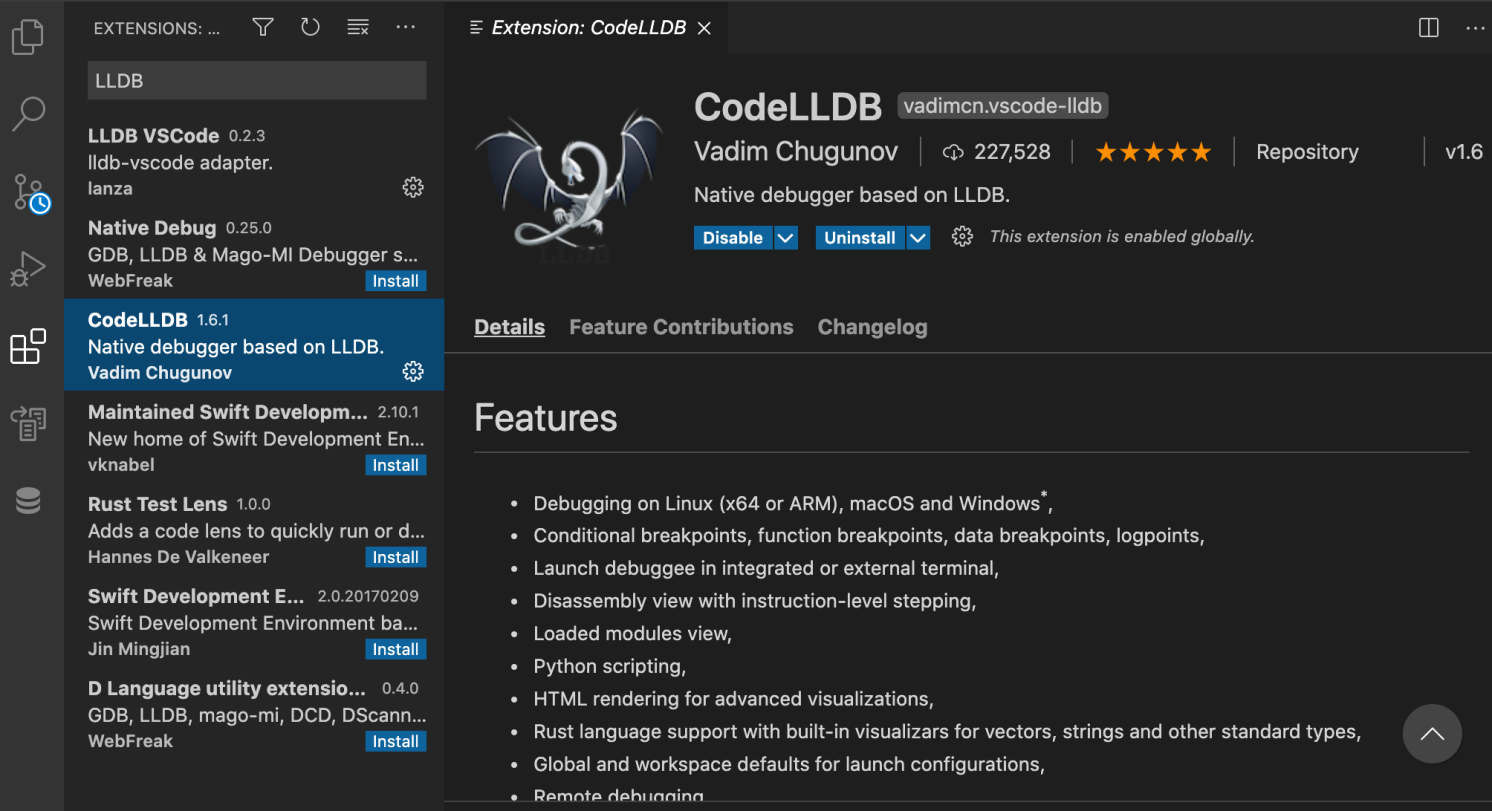
Task: Select CodeLLDB in extension list
Action: point(254,345)
